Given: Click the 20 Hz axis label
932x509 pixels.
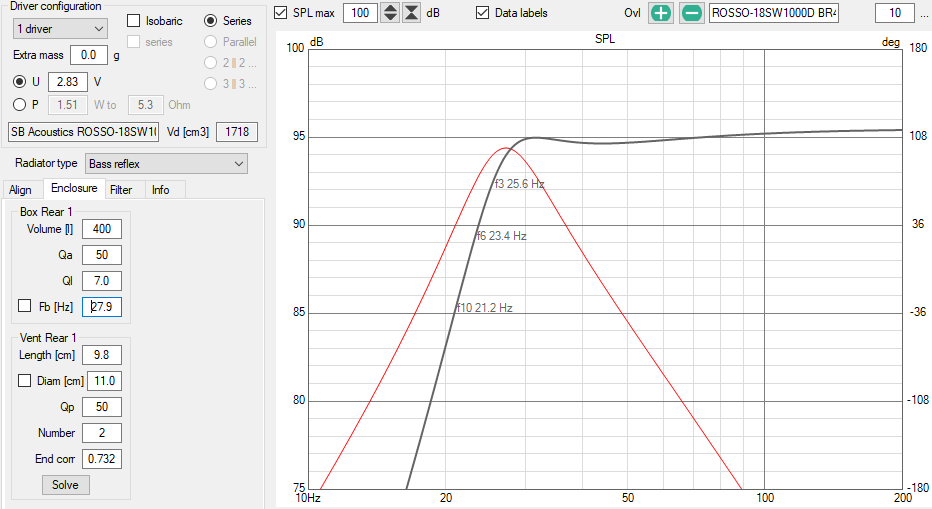Looking at the screenshot, I should pyautogui.click(x=446, y=498).
